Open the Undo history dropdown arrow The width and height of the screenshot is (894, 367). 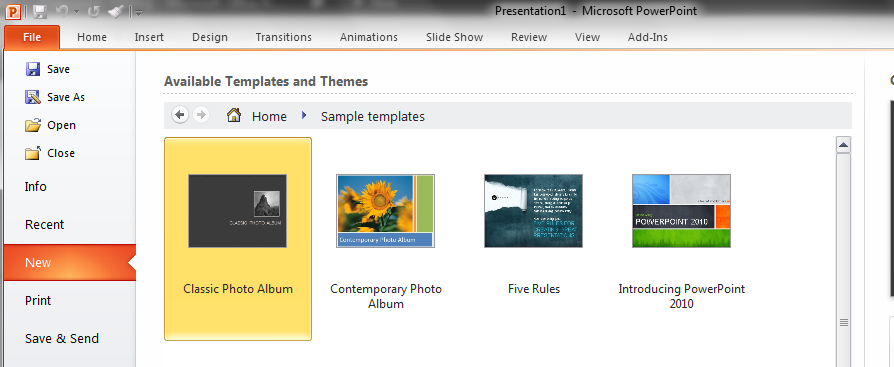[76, 12]
